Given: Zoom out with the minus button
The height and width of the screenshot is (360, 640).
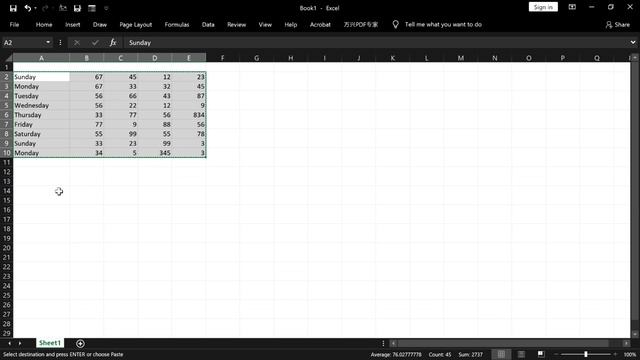Looking at the screenshot, I should (x=556, y=354).
